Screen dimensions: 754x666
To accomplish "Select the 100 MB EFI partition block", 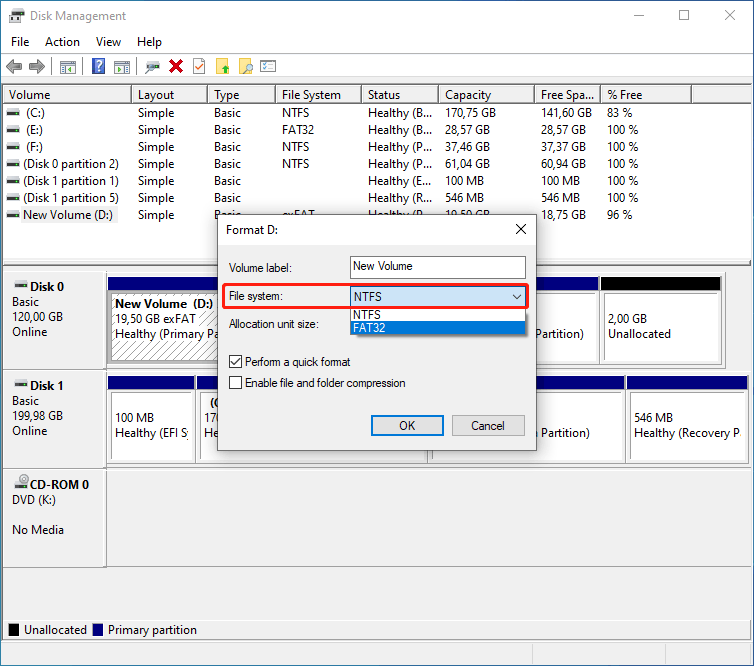I will coord(151,418).
